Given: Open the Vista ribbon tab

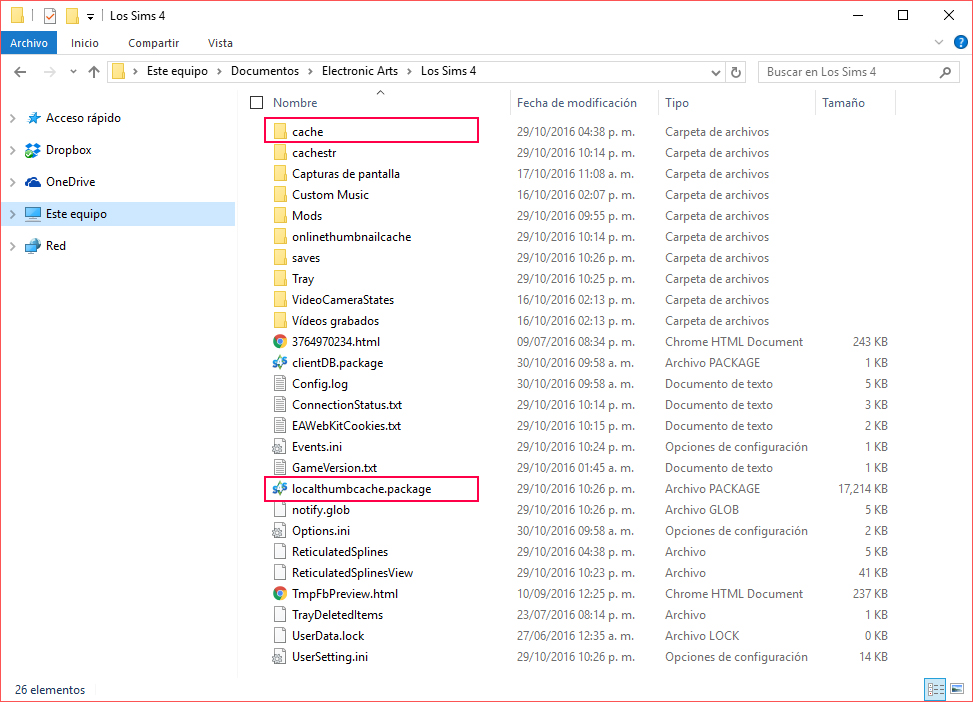Looking at the screenshot, I should click(x=220, y=43).
